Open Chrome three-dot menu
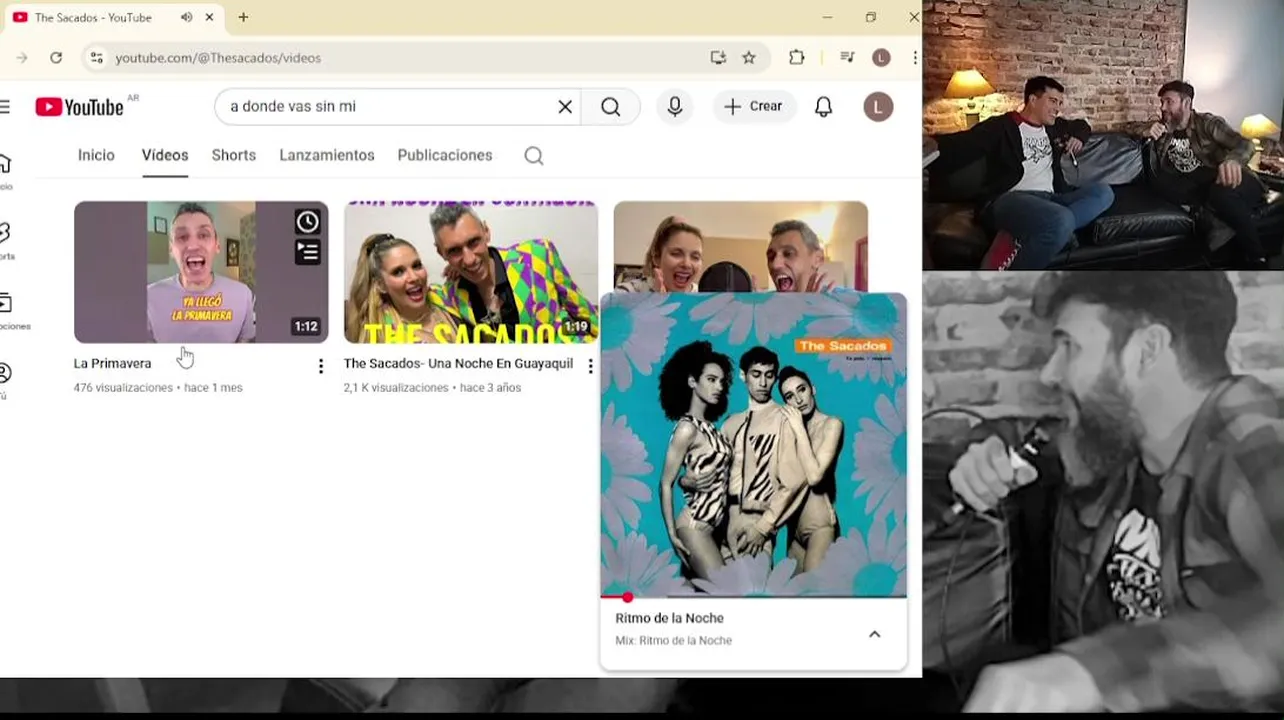1284x720 pixels. click(x=915, y=58)
